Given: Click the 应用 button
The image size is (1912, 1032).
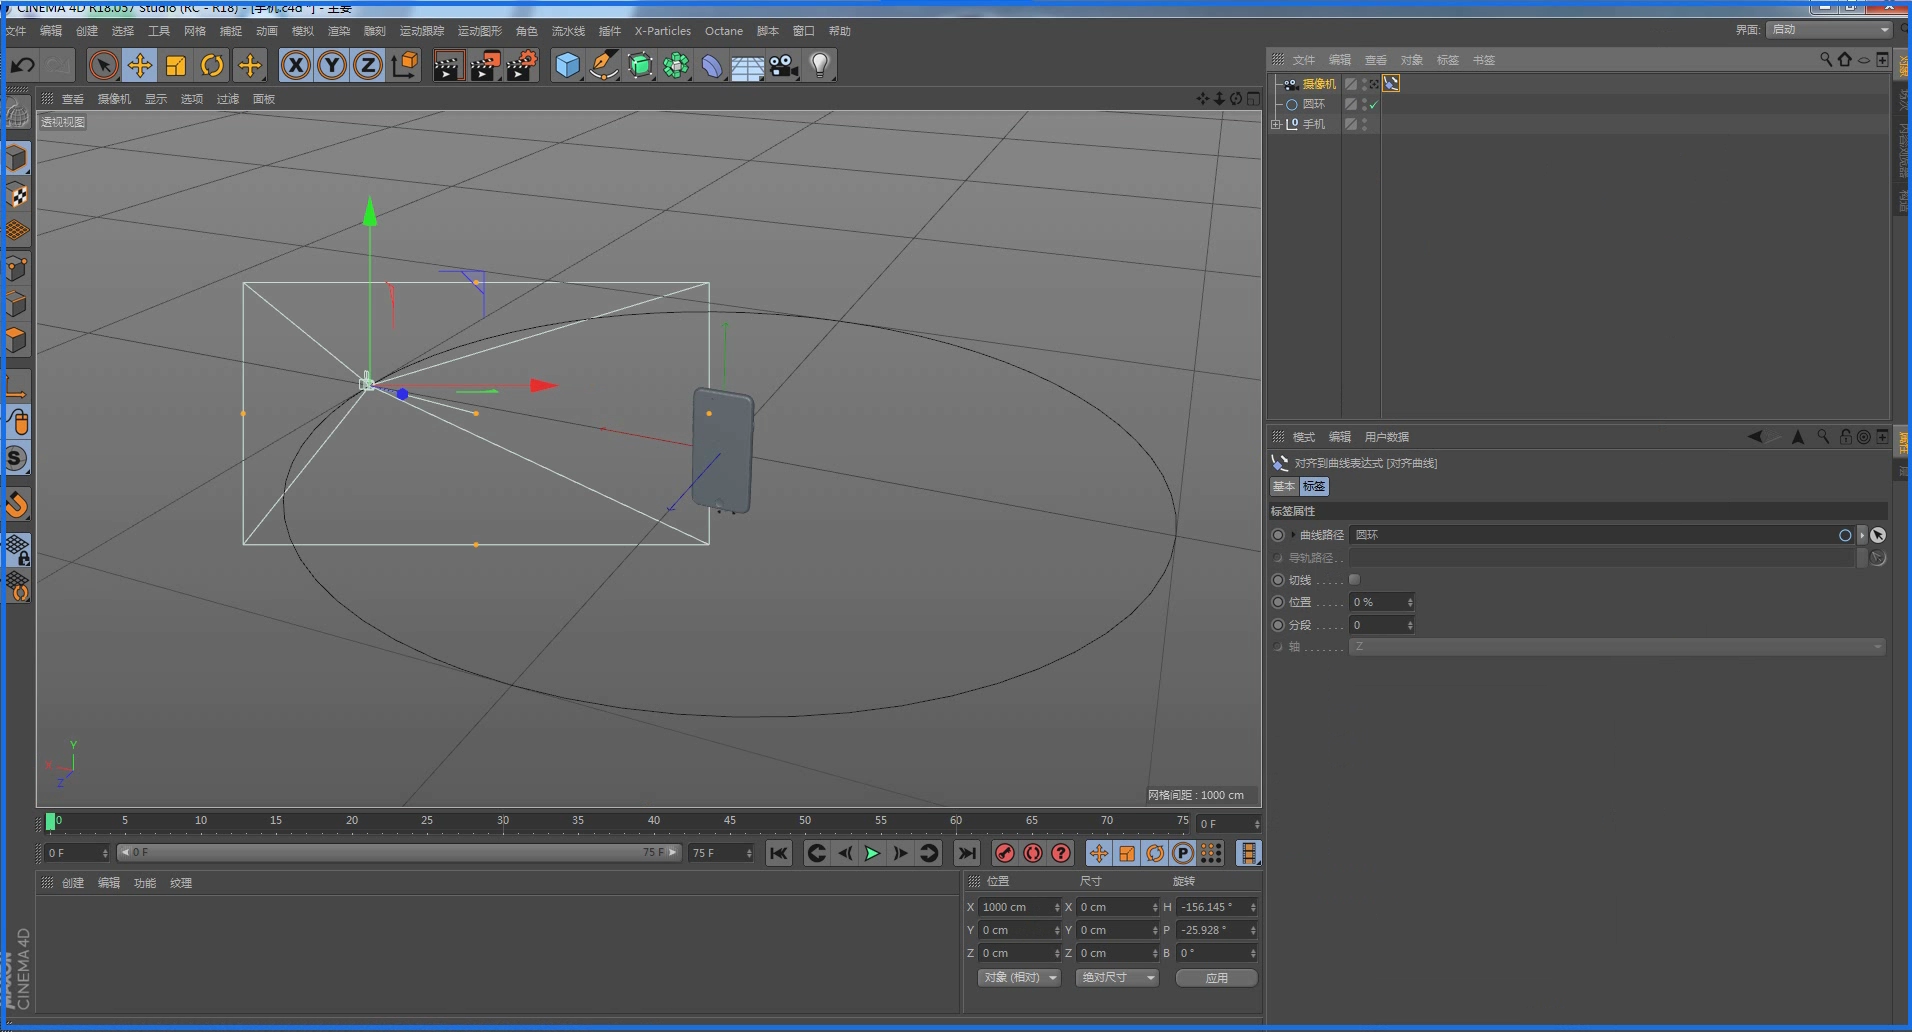Looking at the screenshot, I should click(x=1216, y=978).
